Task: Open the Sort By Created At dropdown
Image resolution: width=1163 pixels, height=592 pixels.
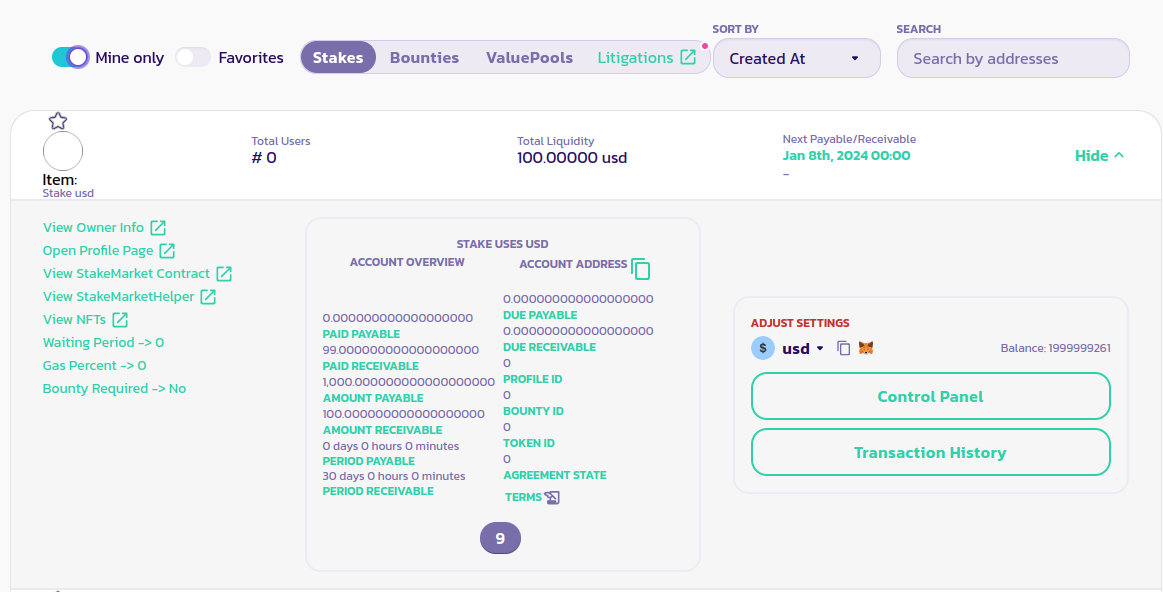Action: pyautogui.click(x=796, y=58)
